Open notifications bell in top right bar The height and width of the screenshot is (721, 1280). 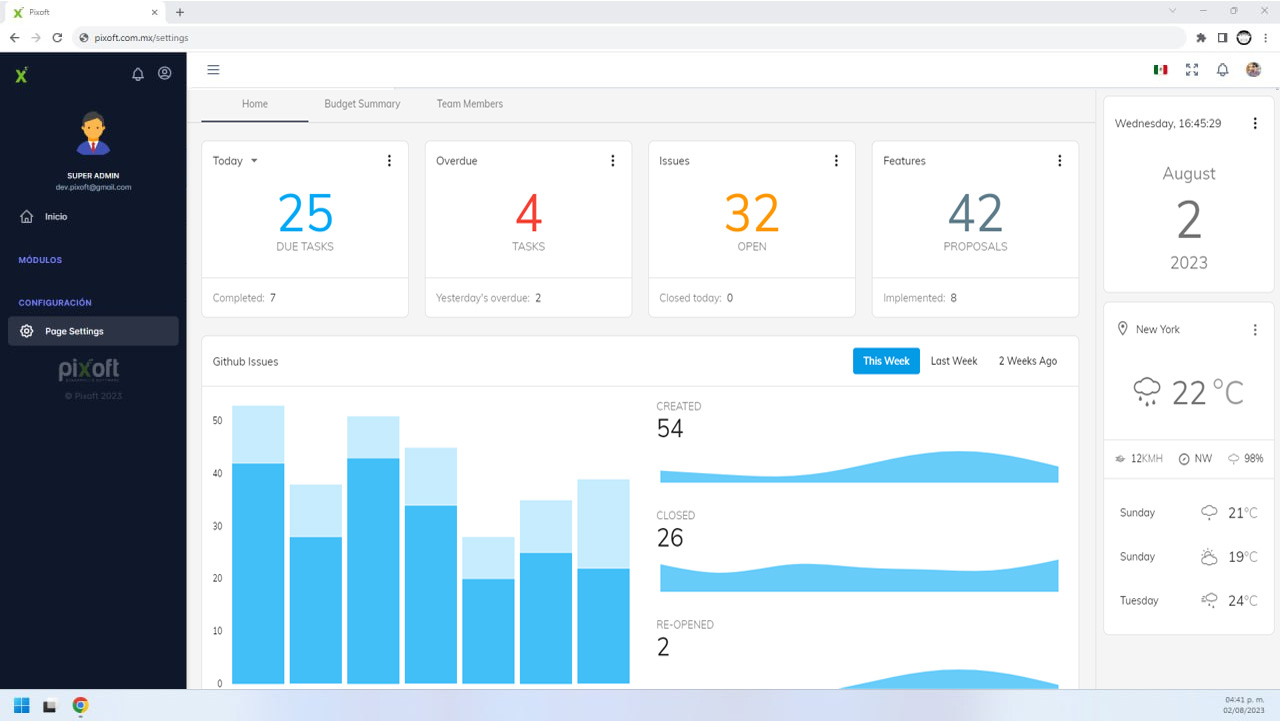1222,70
